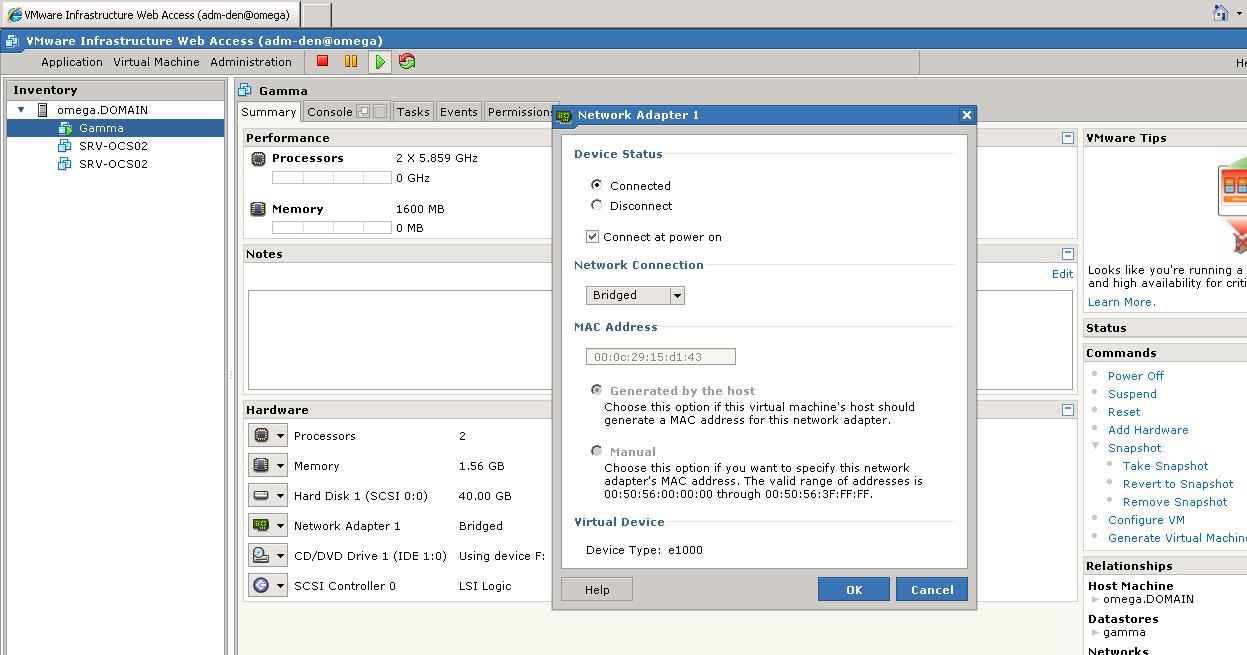Open the Administration menu
This screenshot has height=655, width=1247.
[251, 62]
